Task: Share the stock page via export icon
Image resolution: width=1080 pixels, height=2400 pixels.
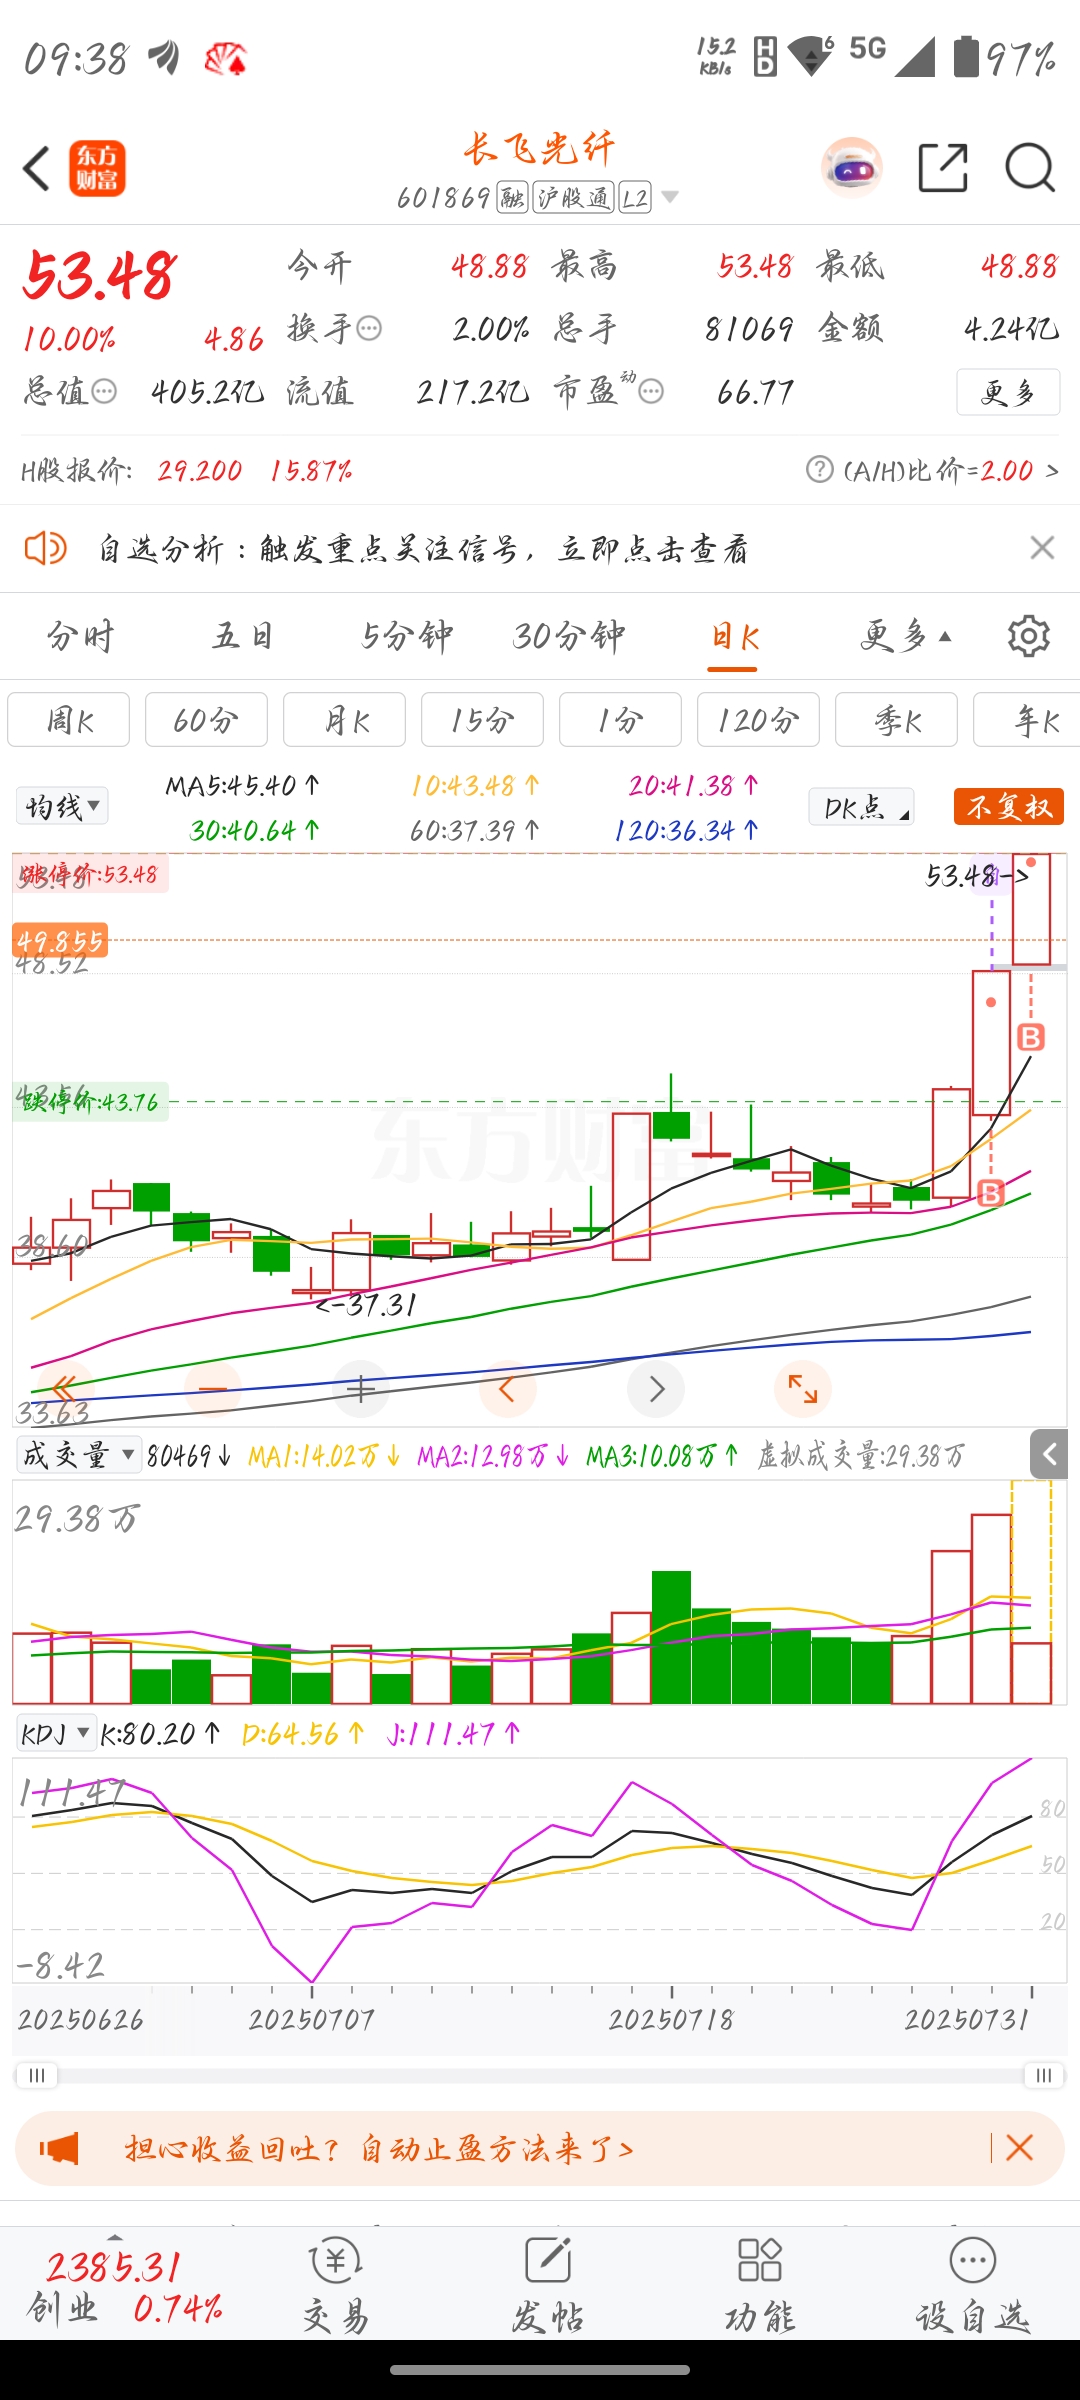Action: pyautogui.click(x=943, y=167)
